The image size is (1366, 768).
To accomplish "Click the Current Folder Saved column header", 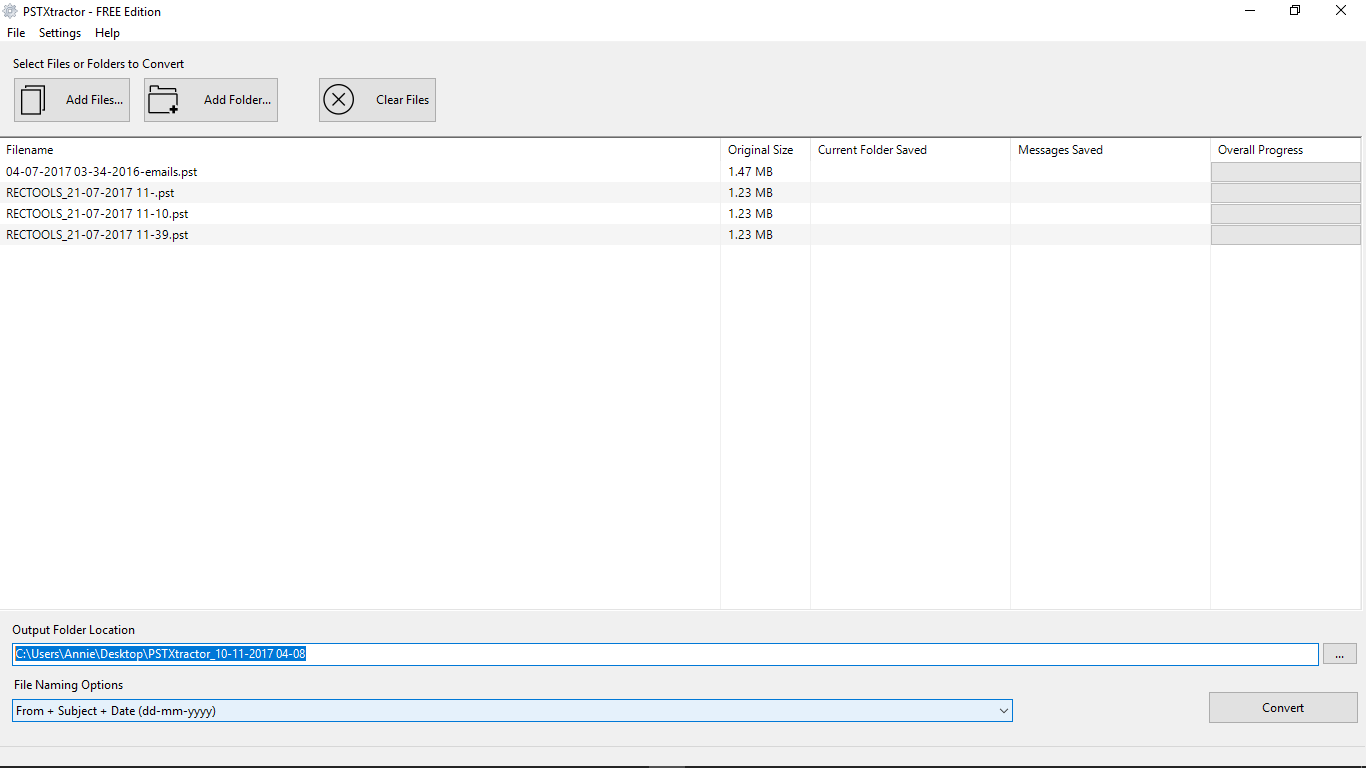I will (x=872, y=150).
